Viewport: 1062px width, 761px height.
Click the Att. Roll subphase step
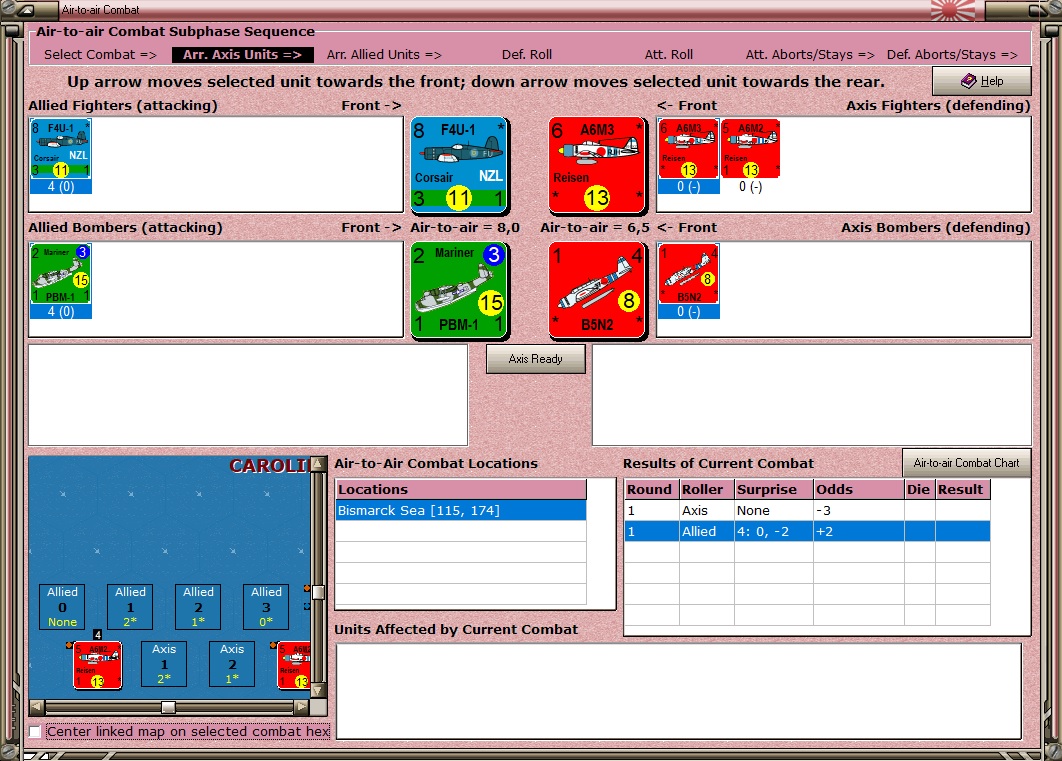pyautogui.click(x=668, y=55)
